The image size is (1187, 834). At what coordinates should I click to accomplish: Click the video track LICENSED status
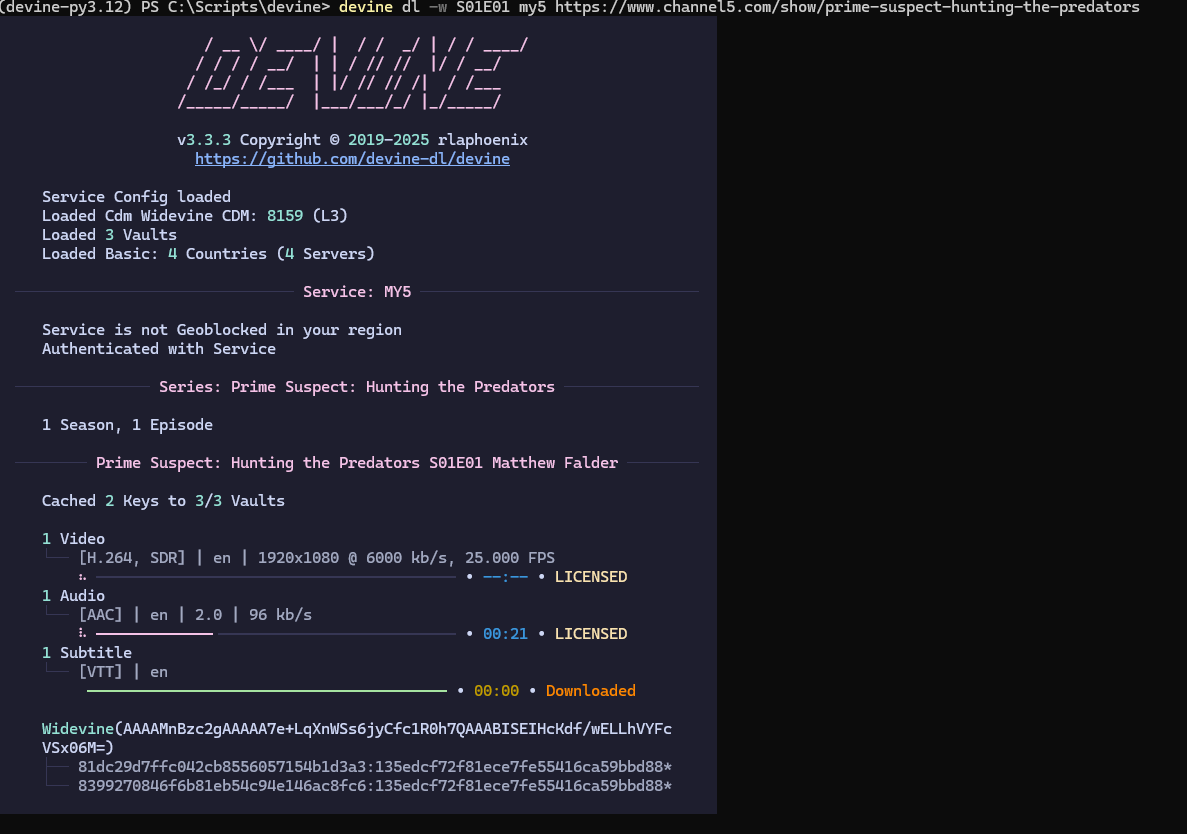[591, 577]
